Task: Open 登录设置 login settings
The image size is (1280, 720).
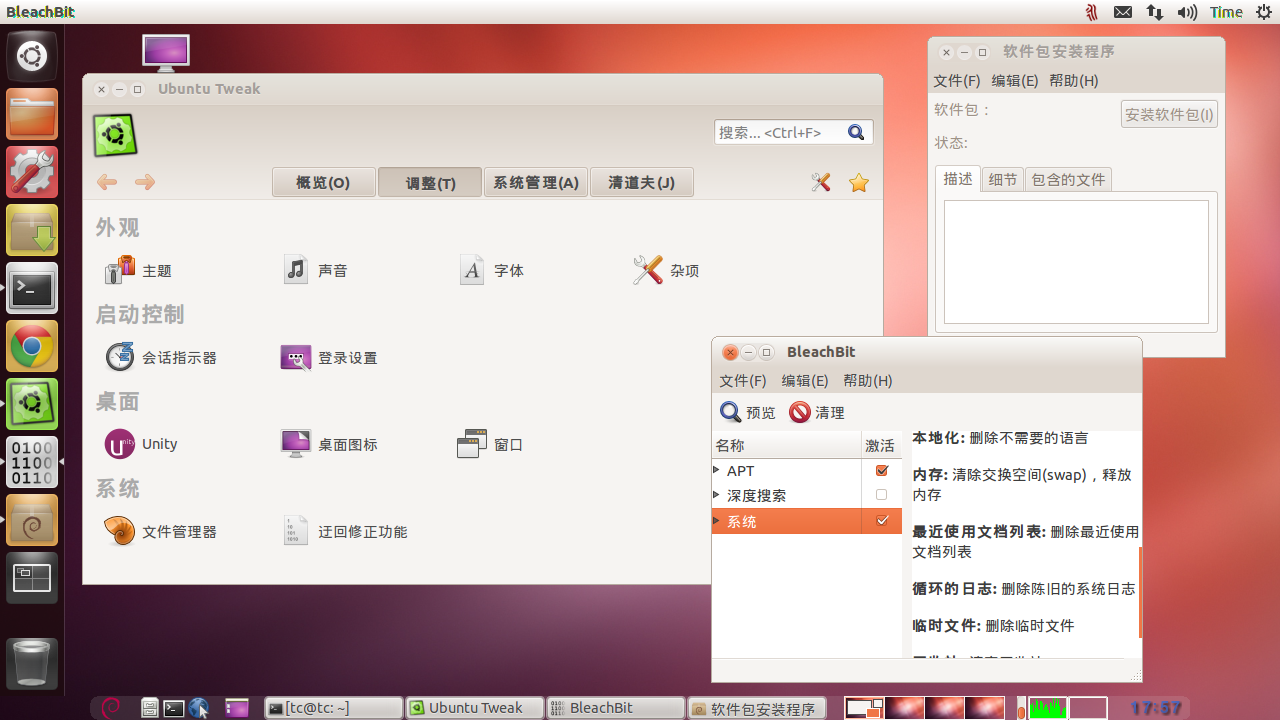Action: coord(329,357)
